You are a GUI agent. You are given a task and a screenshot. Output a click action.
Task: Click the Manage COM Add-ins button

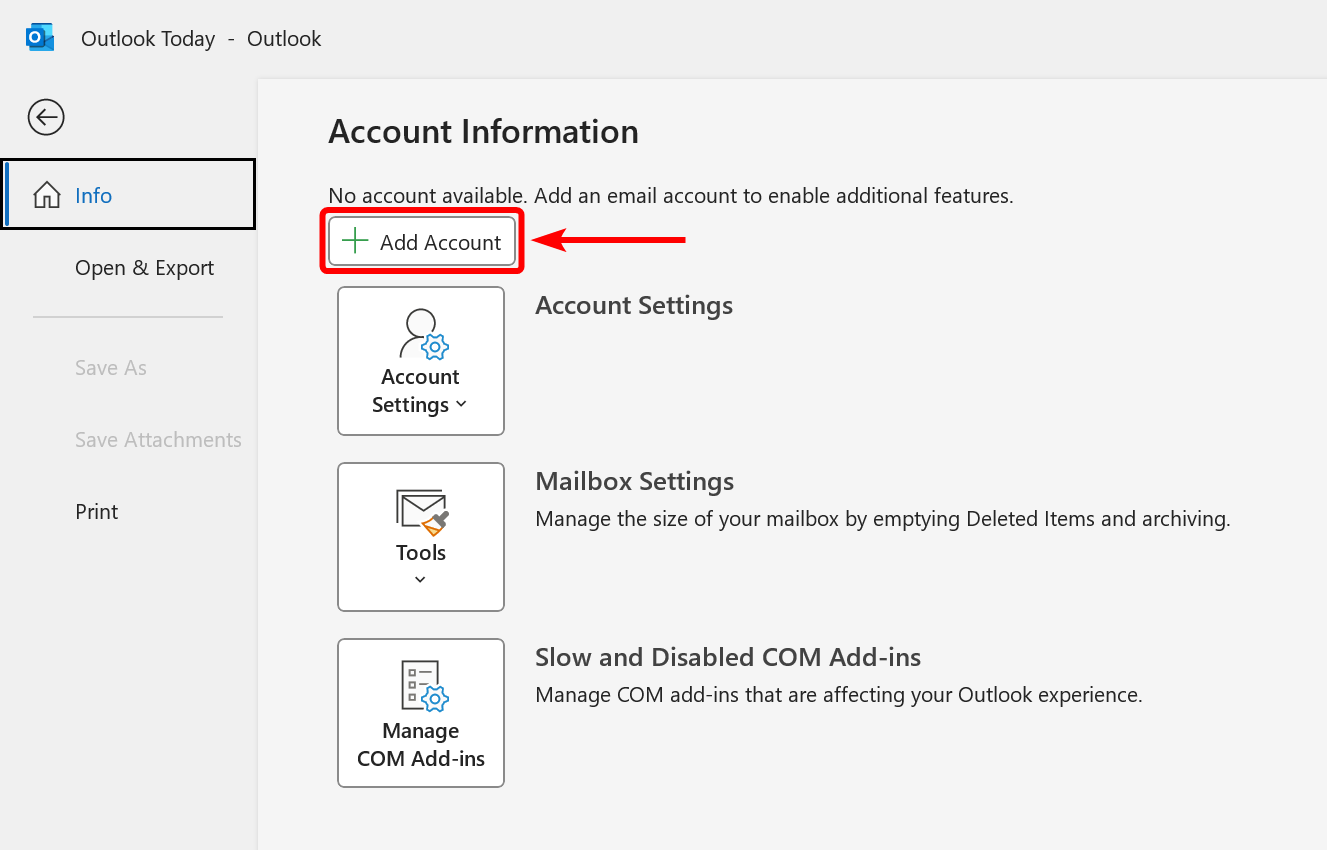[421, 713]
